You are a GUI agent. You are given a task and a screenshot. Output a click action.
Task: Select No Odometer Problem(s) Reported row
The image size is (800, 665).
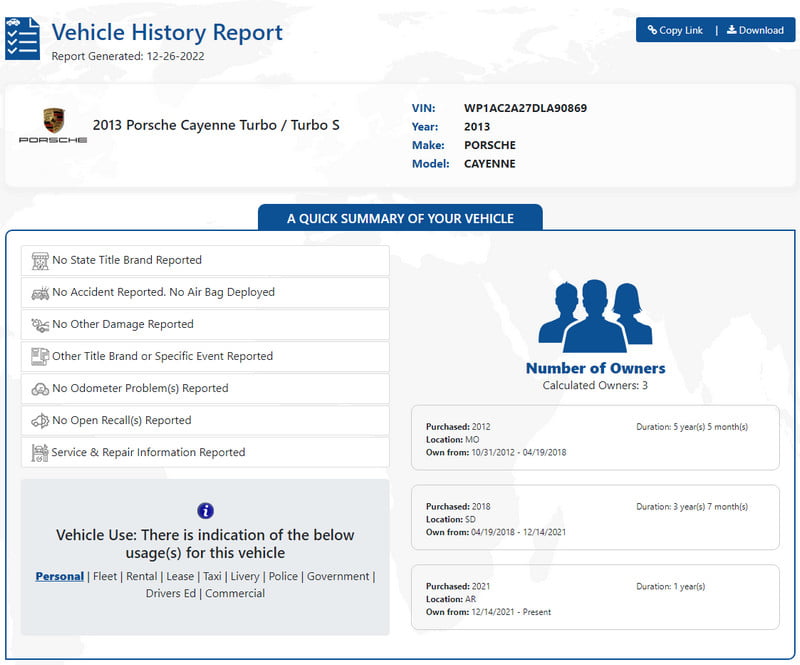tap(205, 389)
